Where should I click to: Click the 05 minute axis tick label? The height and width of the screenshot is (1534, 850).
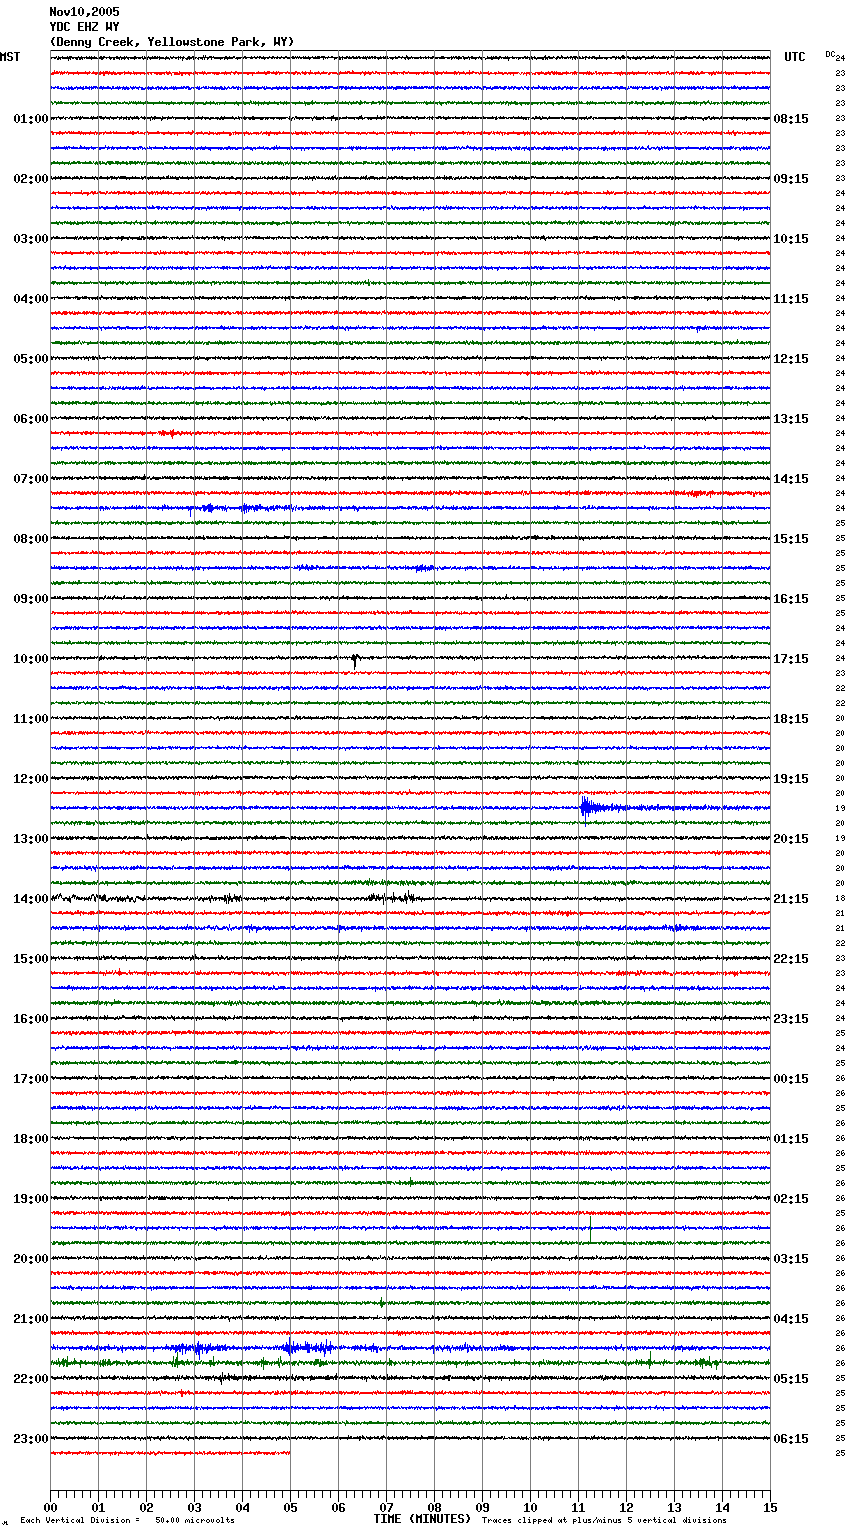290,1507
